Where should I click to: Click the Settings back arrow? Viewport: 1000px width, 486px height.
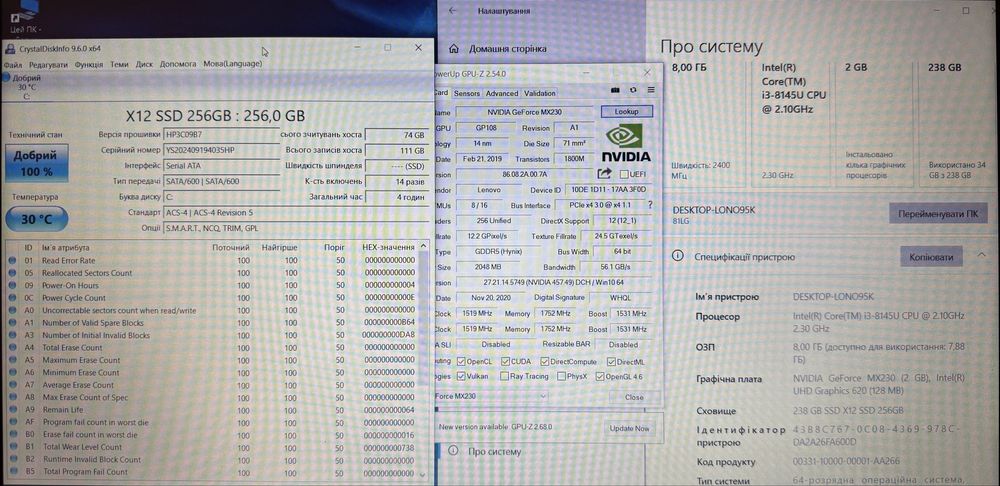click(453, 11)
